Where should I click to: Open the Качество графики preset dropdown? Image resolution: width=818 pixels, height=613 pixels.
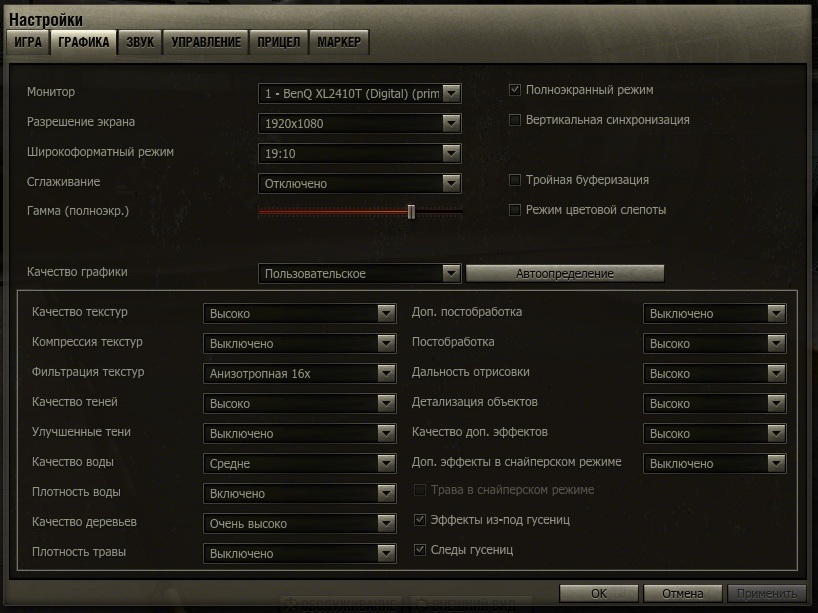451,273
